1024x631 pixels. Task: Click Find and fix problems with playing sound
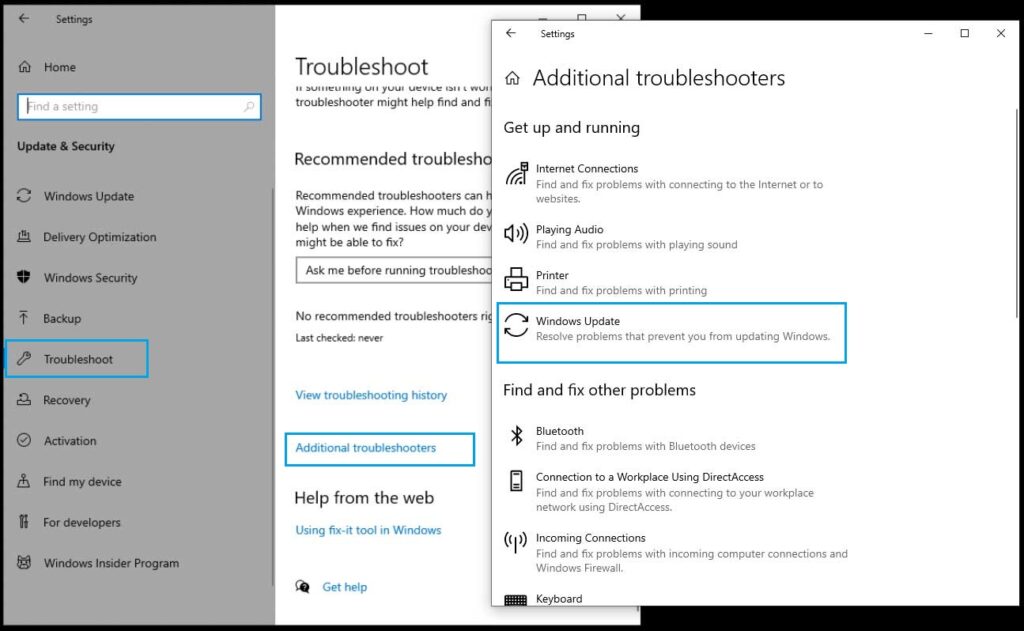(637, 245)
